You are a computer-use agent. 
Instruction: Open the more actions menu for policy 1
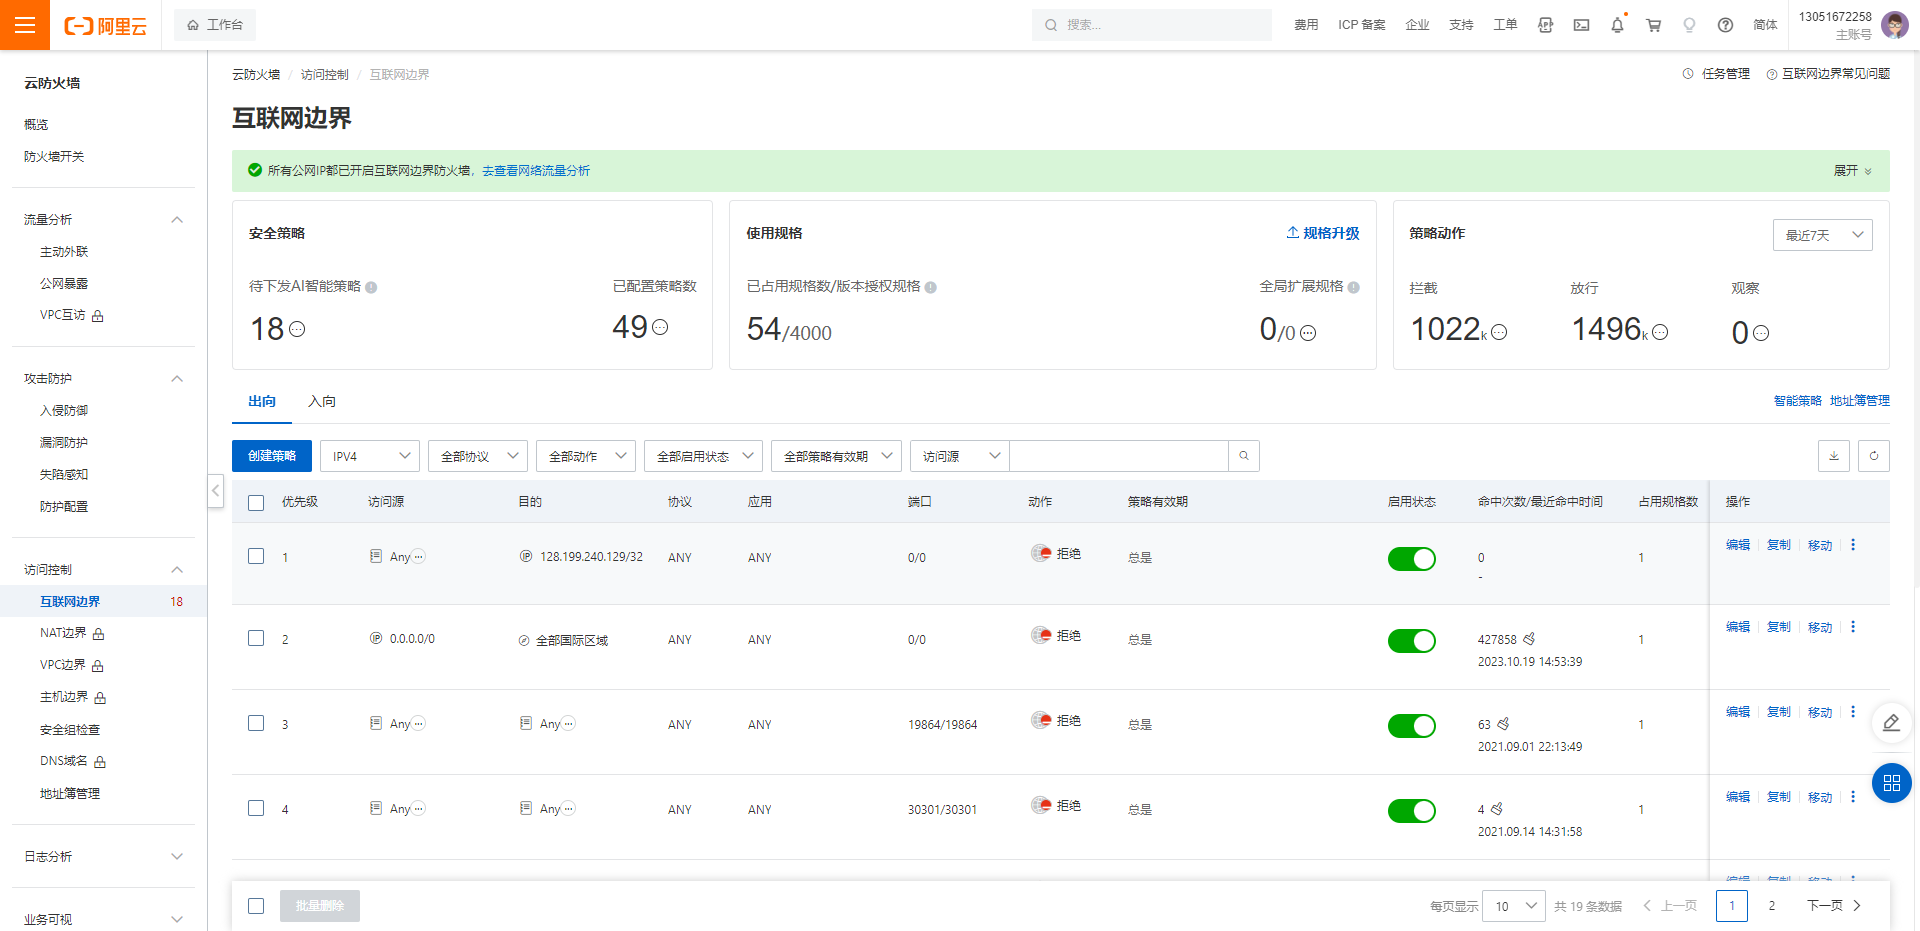click(x=1853, y=545)
